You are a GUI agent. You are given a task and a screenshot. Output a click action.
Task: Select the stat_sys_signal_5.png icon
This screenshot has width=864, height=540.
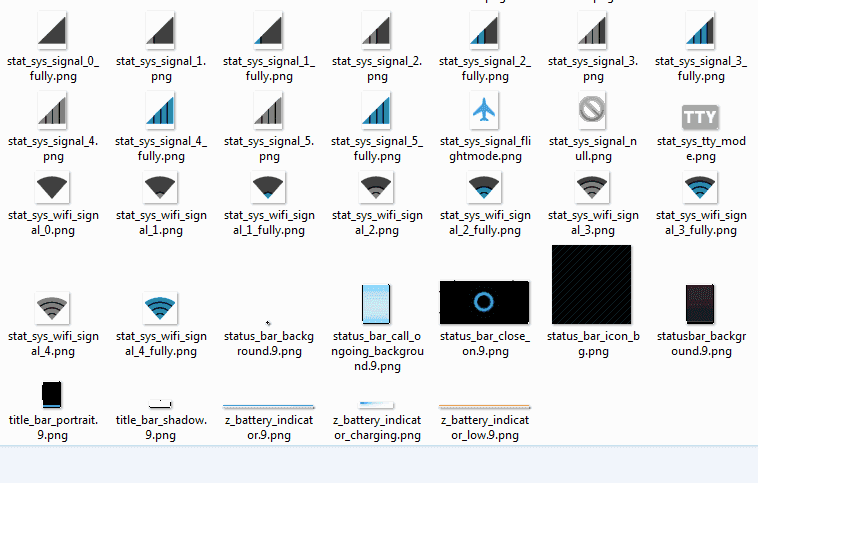(x=268, y=110)
